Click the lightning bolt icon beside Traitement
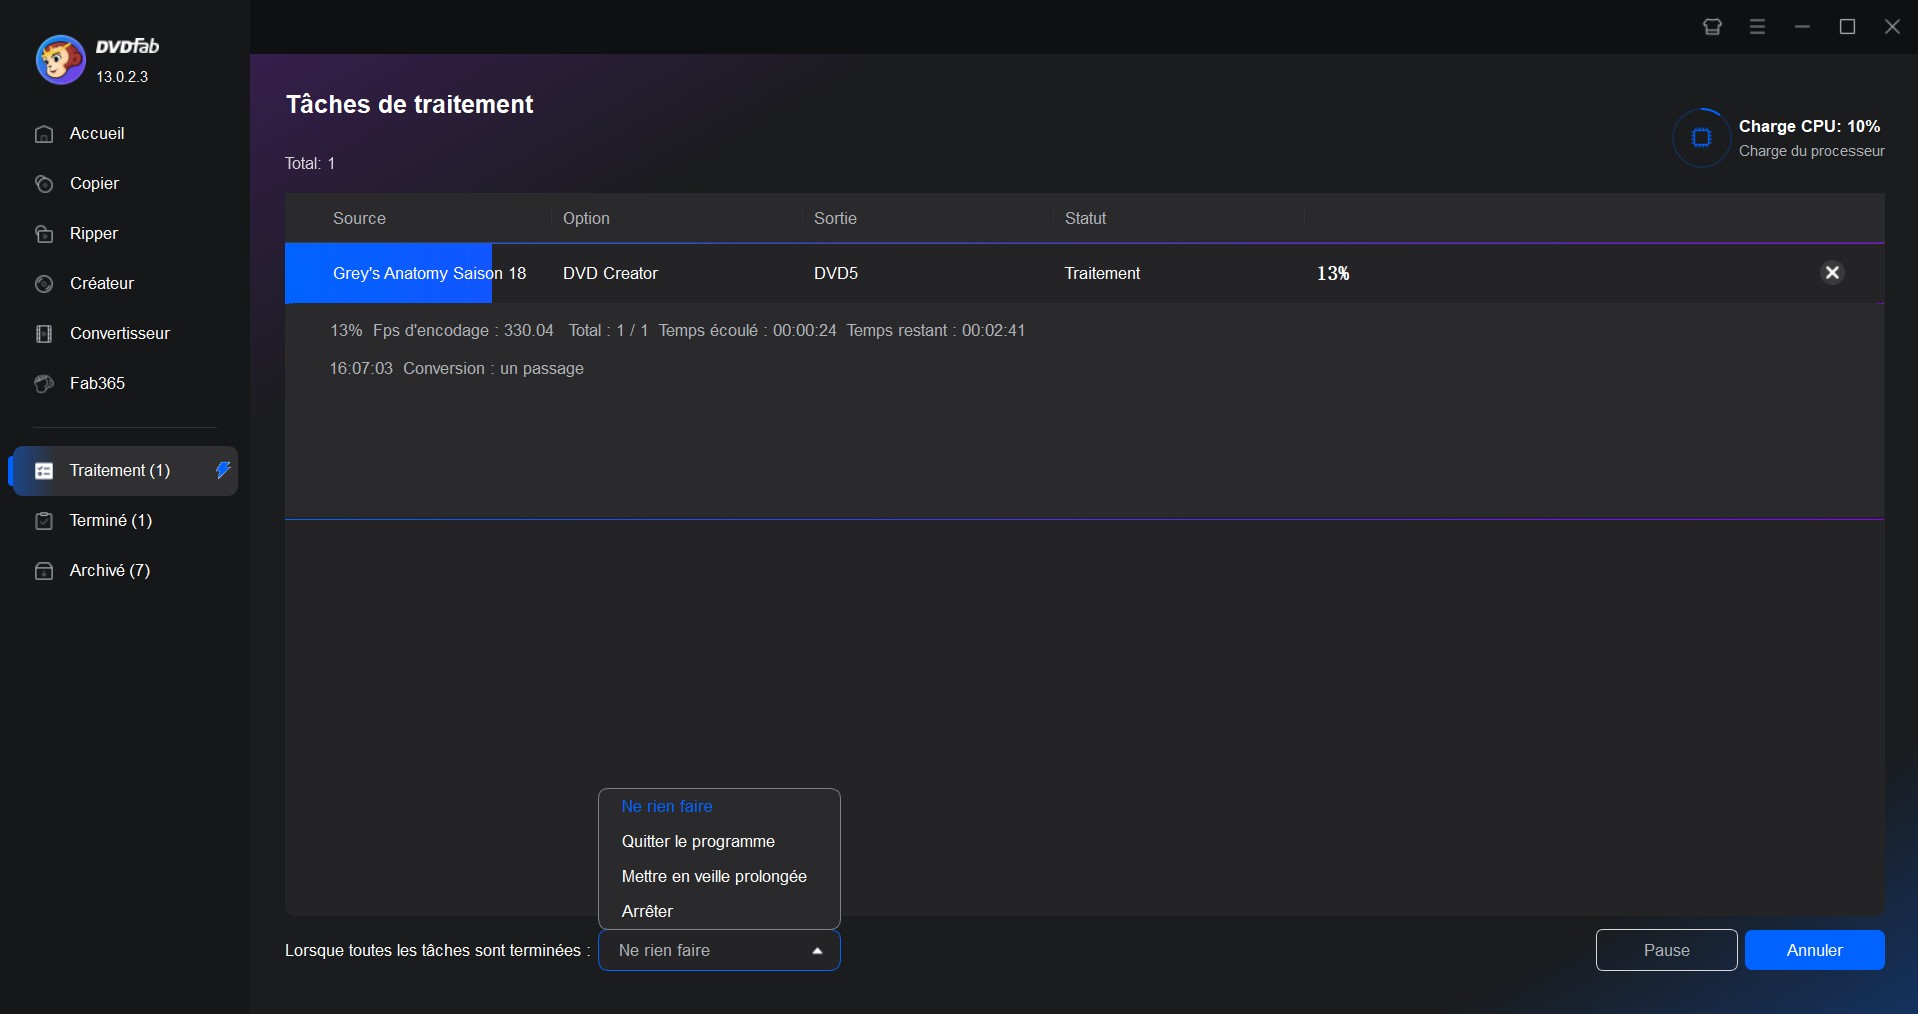Image resolution: width=1918 pixels, height=1014 pixels. tap(223, 470)
